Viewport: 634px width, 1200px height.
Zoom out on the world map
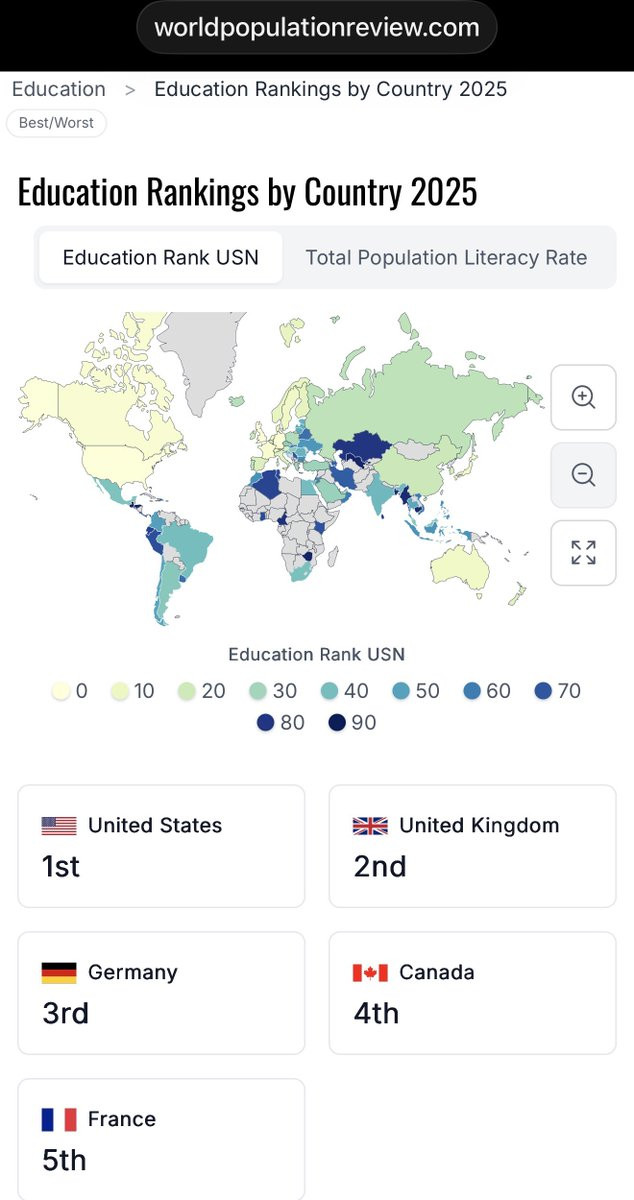tap(583, 475)
